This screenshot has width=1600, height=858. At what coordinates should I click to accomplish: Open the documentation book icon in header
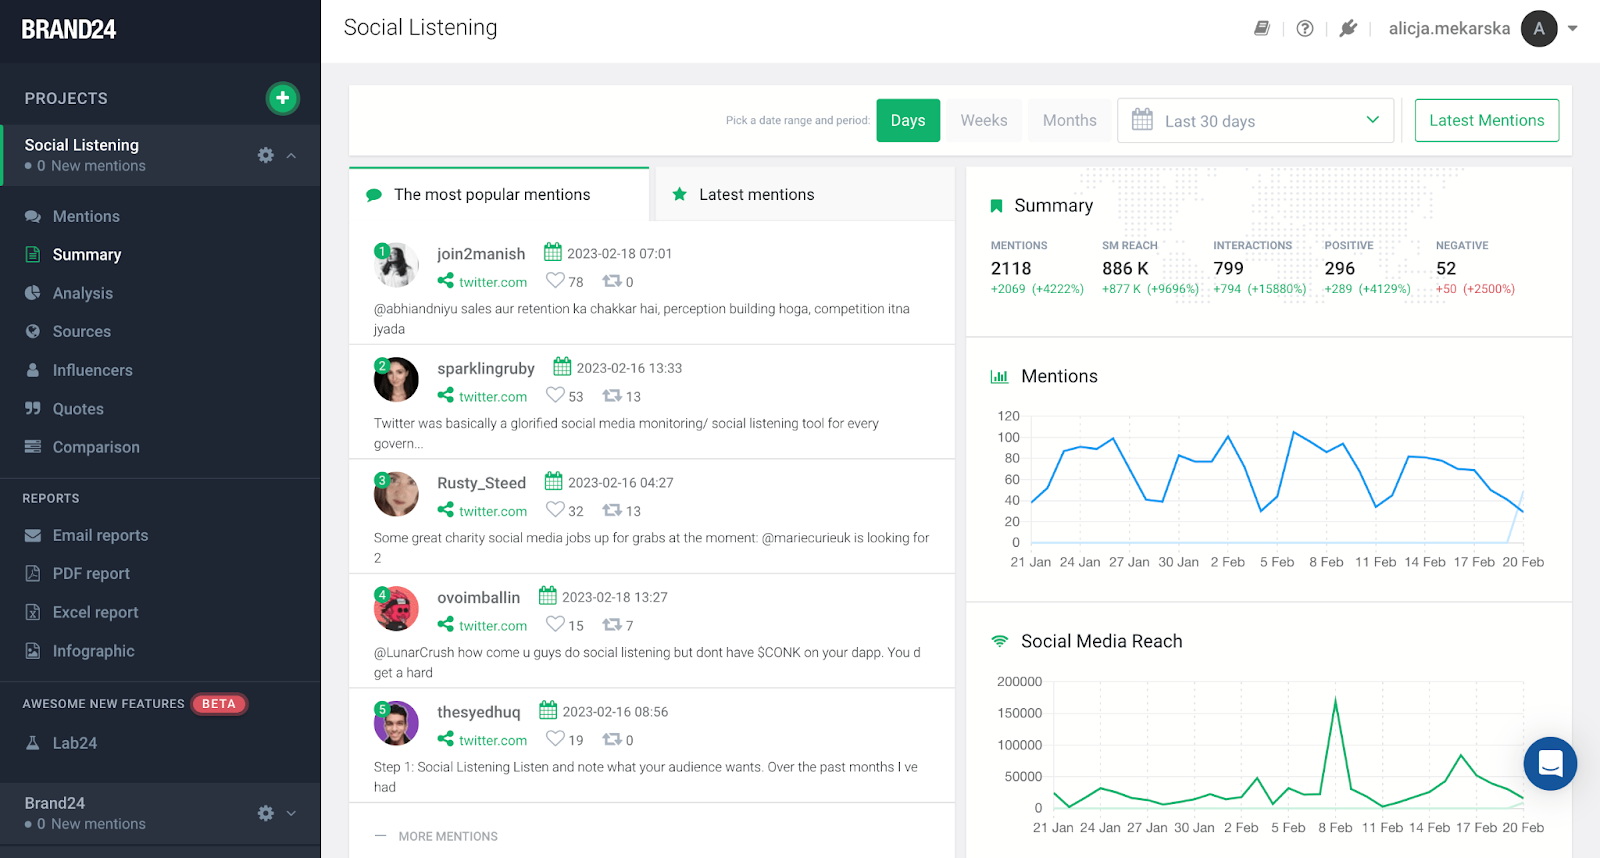pyautogui.click(x=1262, y=29)
